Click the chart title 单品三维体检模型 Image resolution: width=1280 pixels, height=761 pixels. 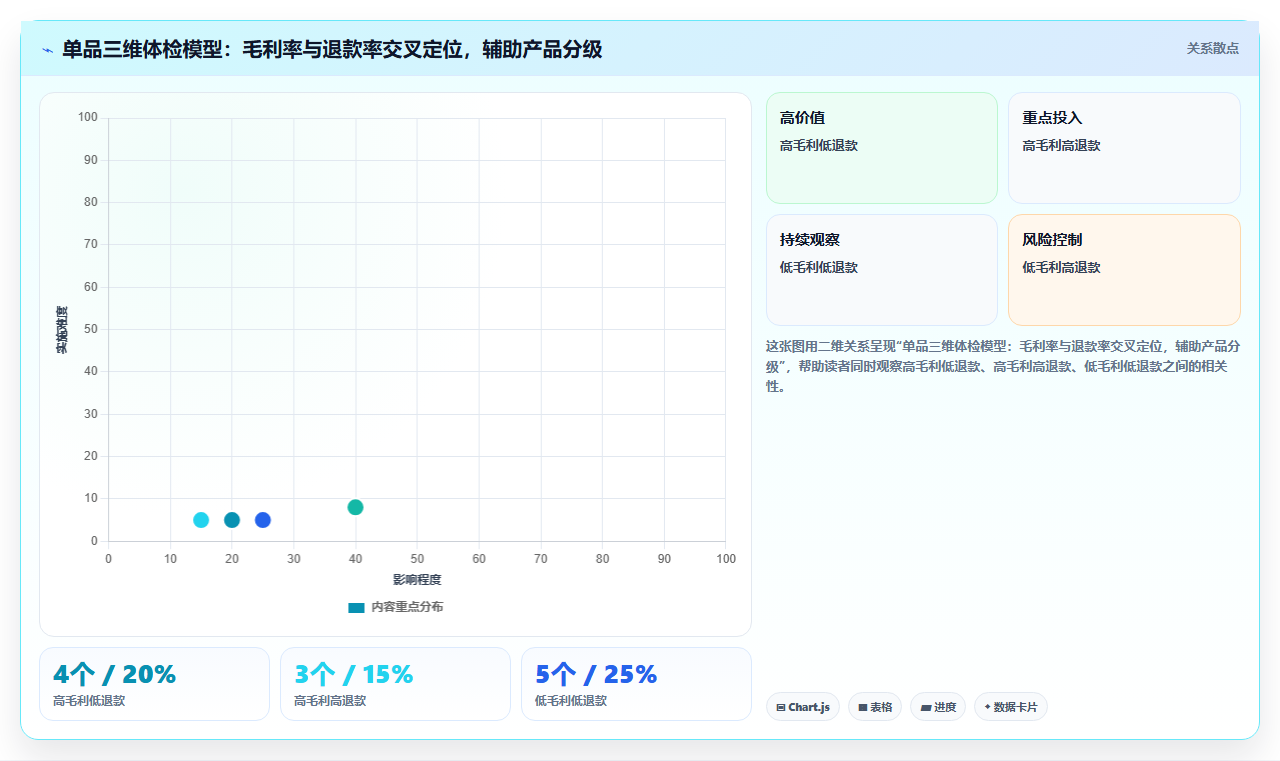(x=332, y=49)
